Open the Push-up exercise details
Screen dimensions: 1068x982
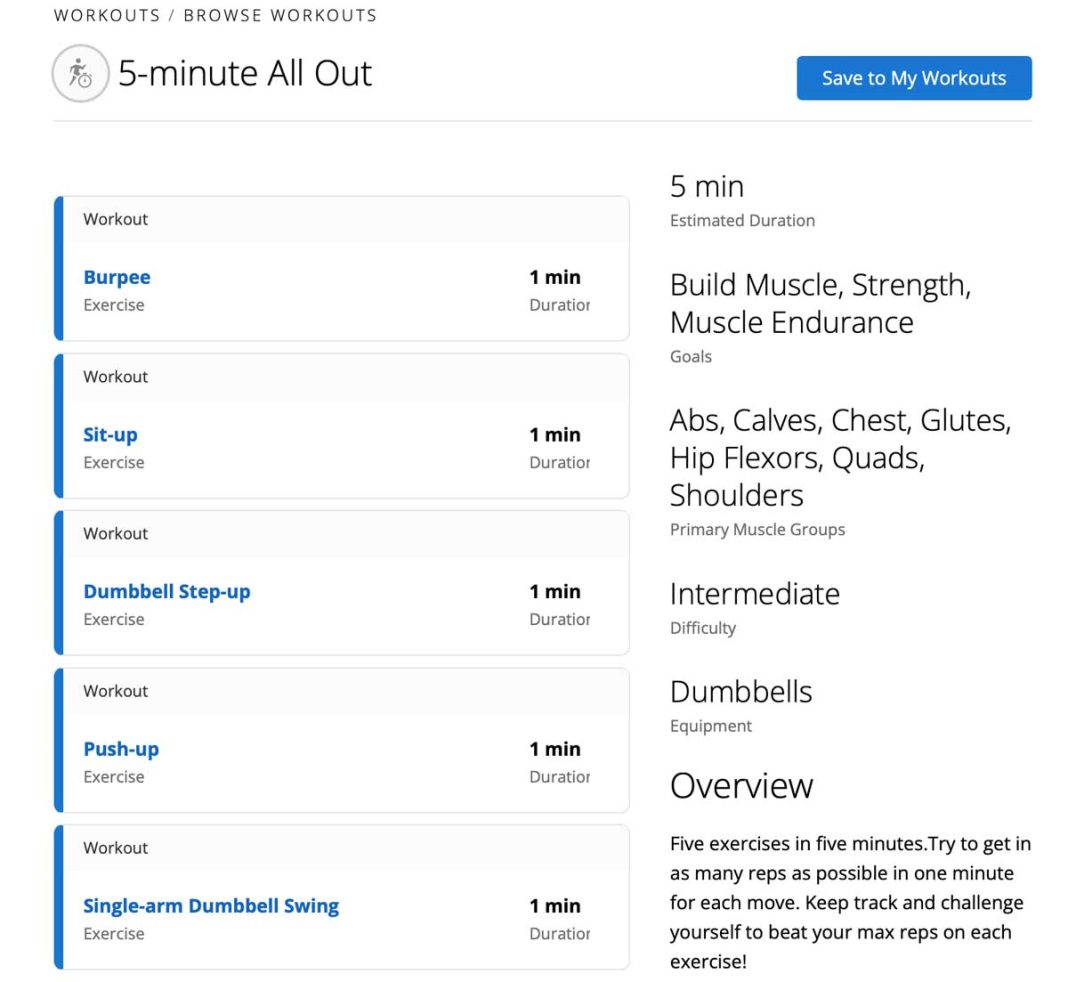coord(121,749)
